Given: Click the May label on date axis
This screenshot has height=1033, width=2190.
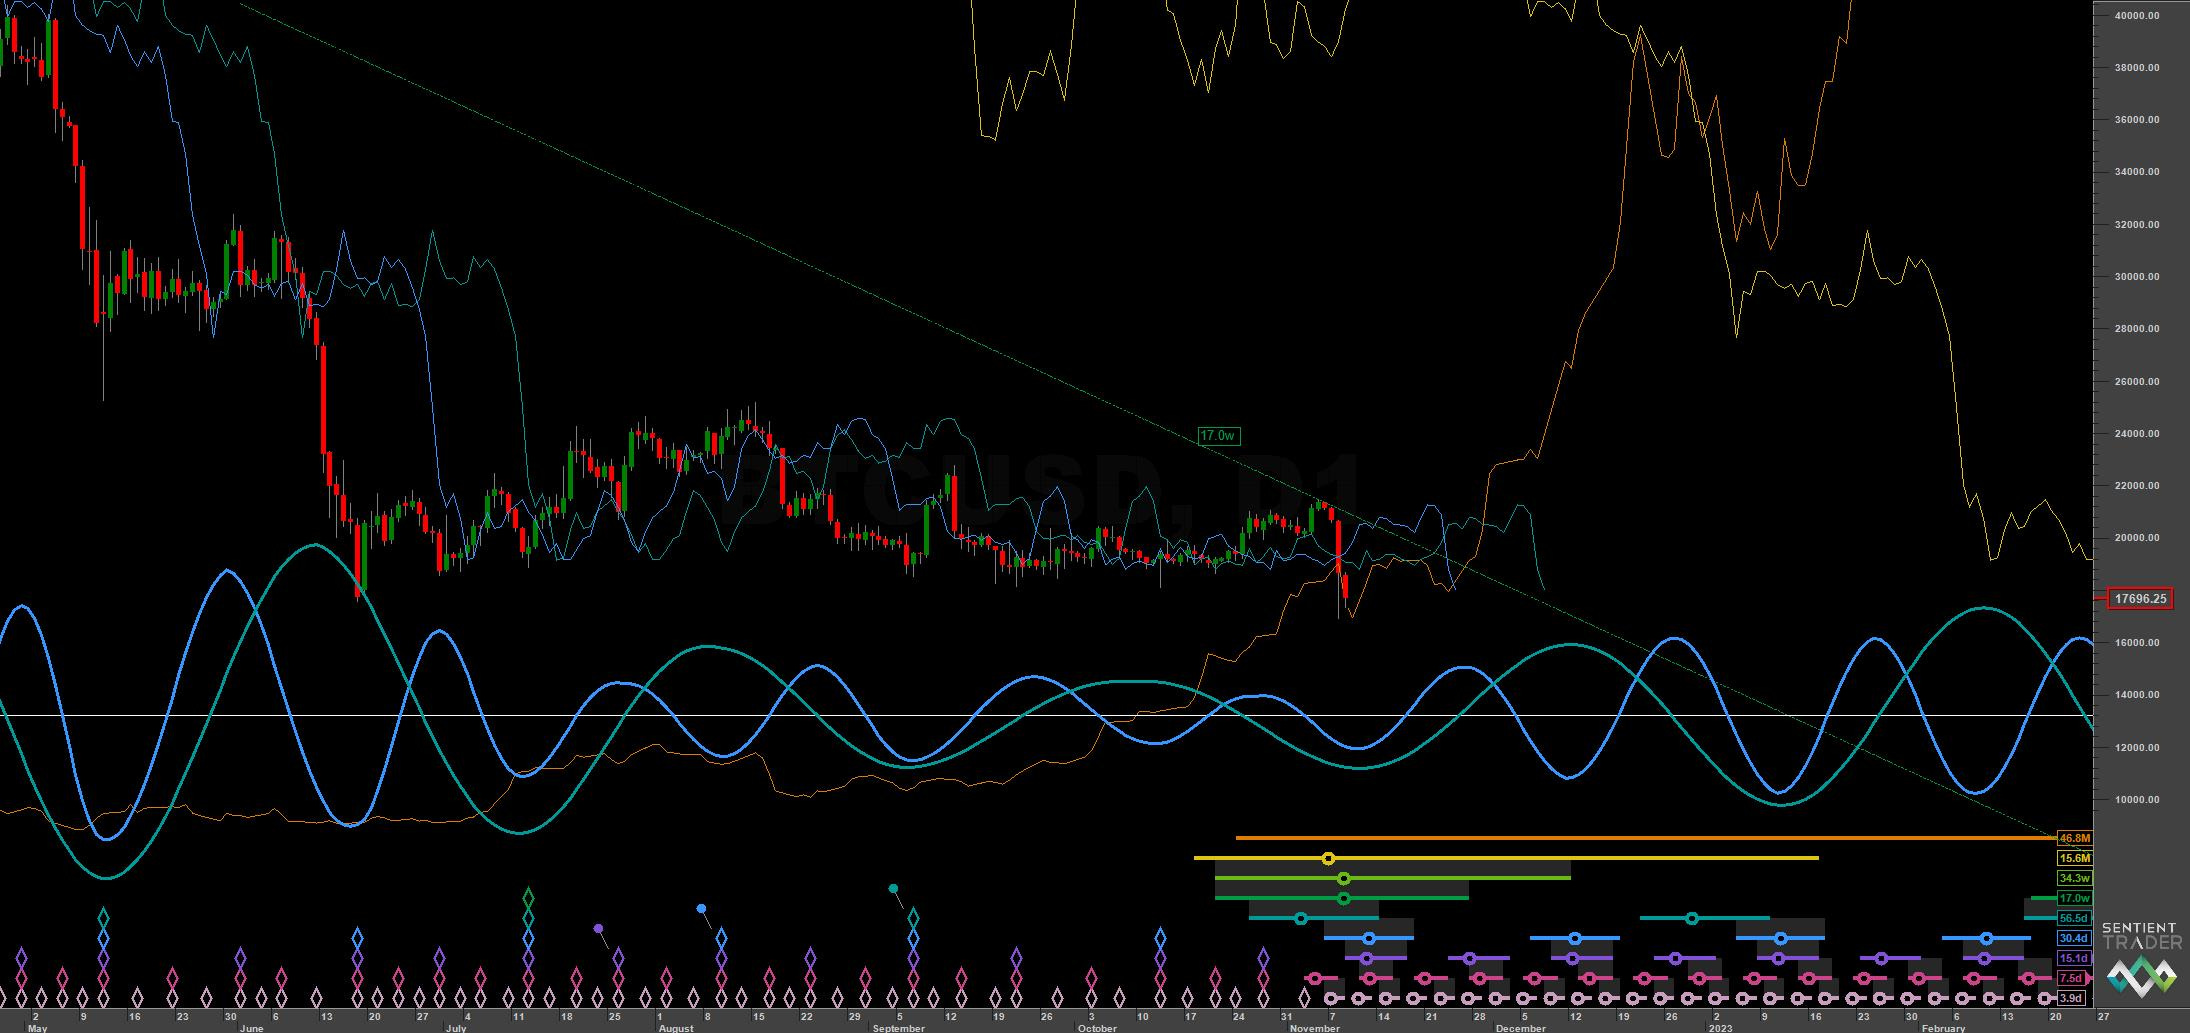Looking at the screenshot, I should click(x=37, y=1028).
